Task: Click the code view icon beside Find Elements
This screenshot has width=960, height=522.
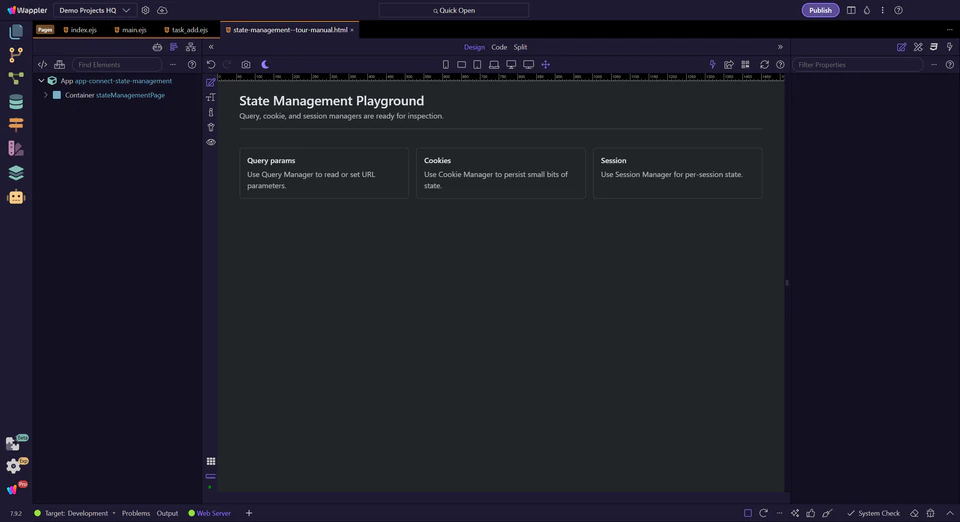Action: click(x=42, y=64)
